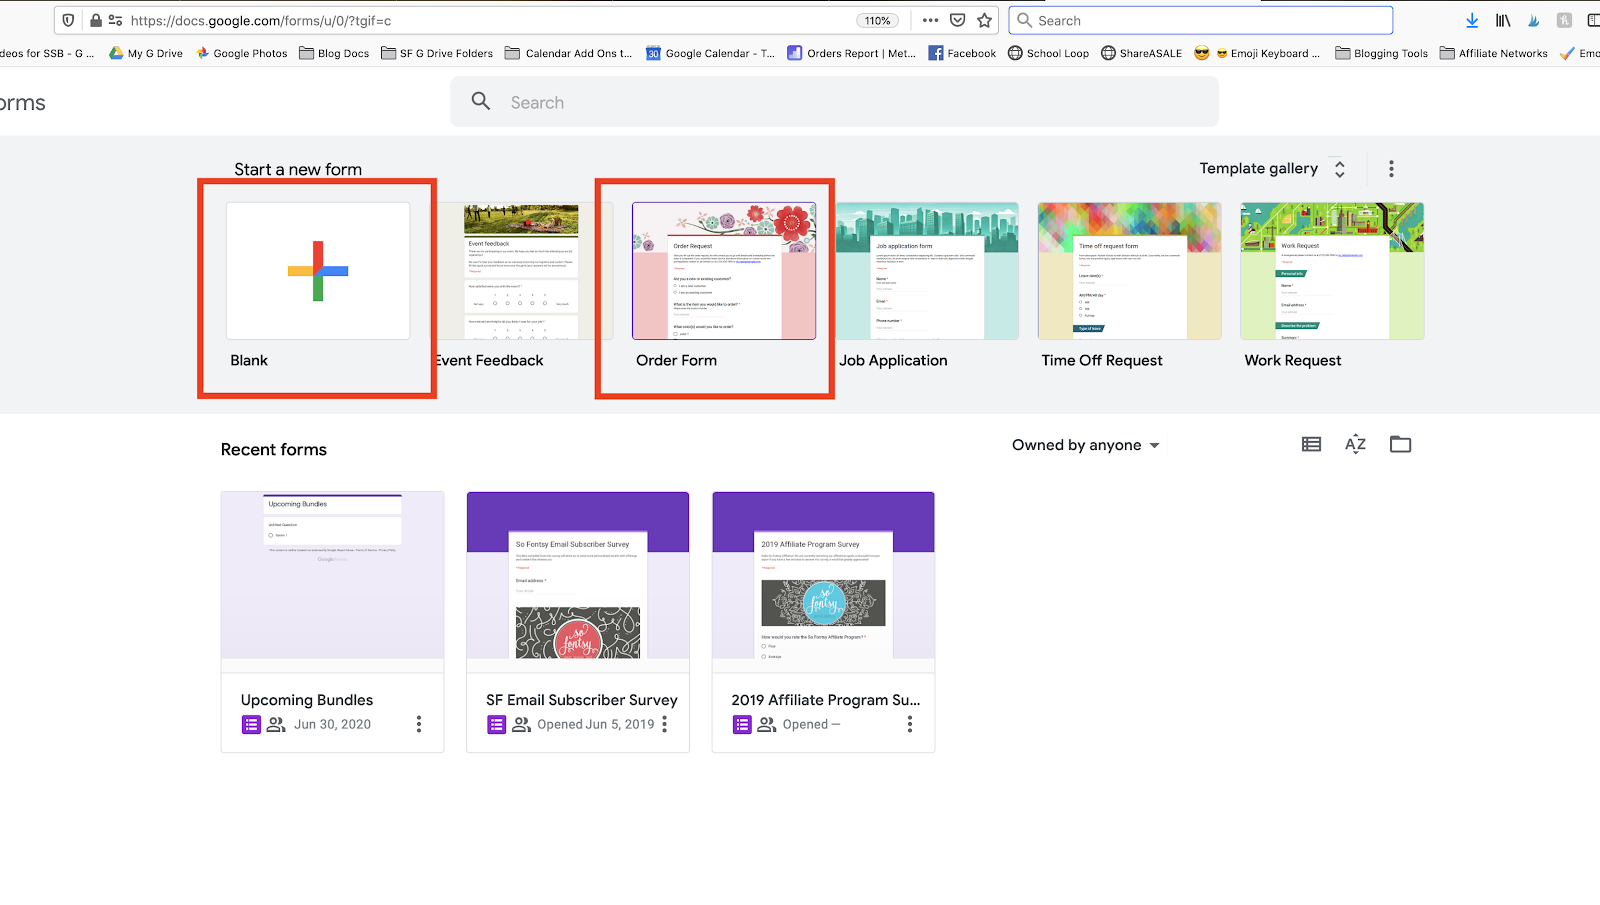Open the Affiliate Networks bookmark folder
This screenshot has width=1600, height=905.
click(x=1494, y=53)
